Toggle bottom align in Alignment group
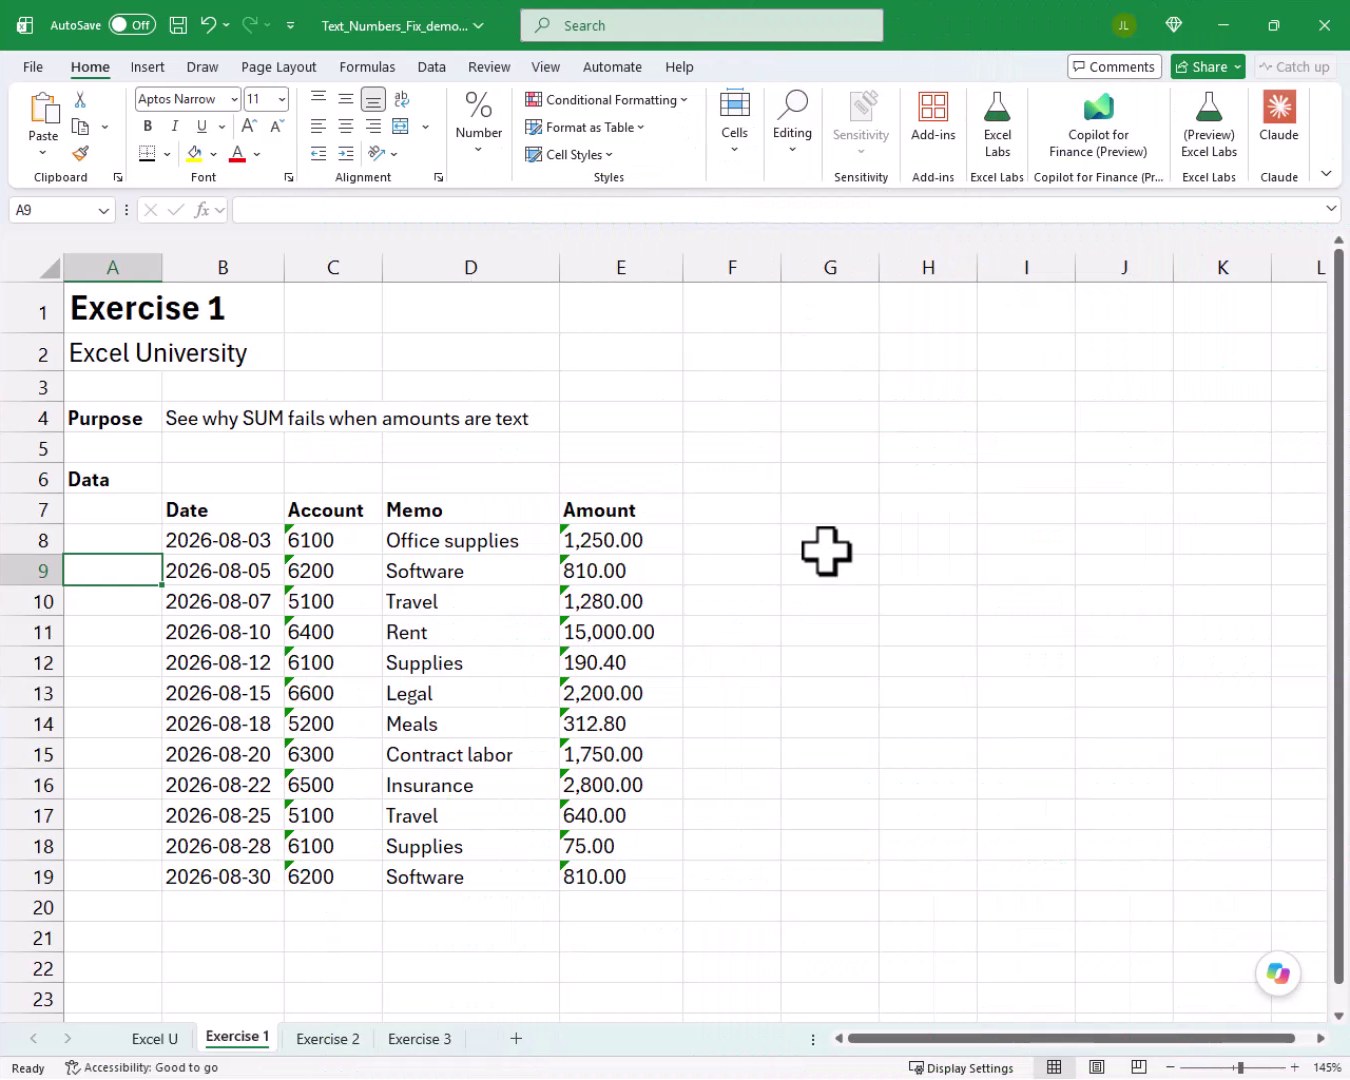Image resolution: width=1350 pixels, height=1080 pixels. tap(373, 99)
